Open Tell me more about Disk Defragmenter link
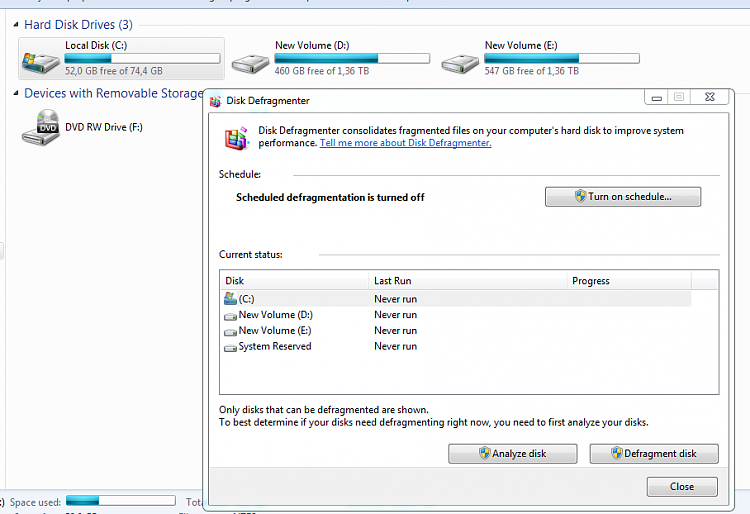This screenshot has height=514, width=750. tap(405, 142)
